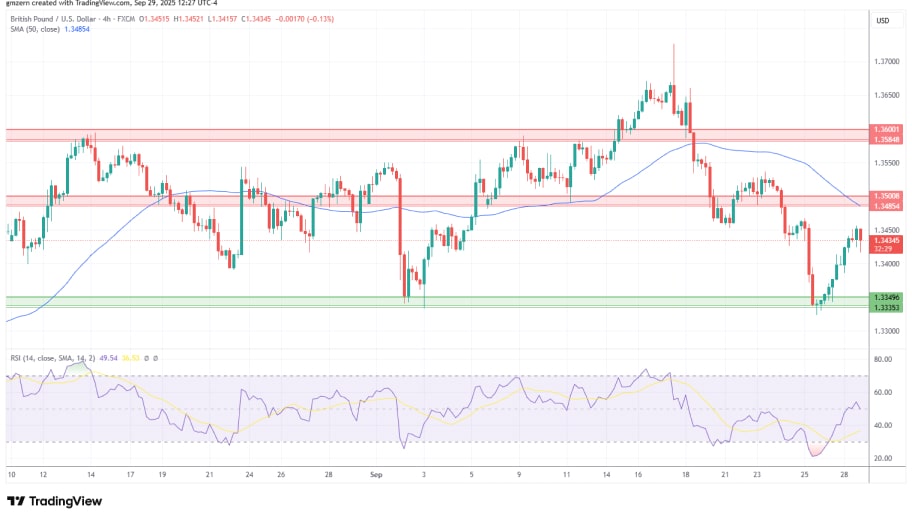Viewport: 912px width, 513px height.
Task: Click the 1.33496 green support label
Action: click(886, 298)
